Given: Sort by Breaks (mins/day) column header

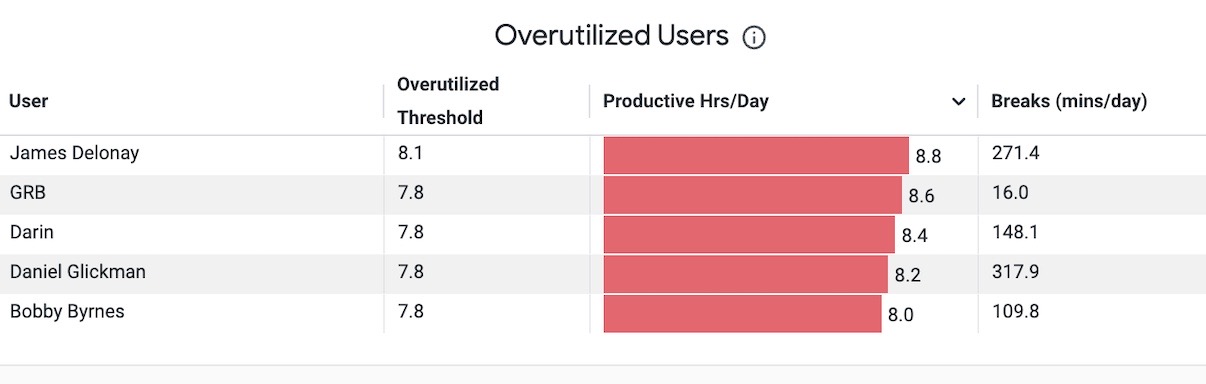Looking at the screenshot, I should pos(1069,101).
